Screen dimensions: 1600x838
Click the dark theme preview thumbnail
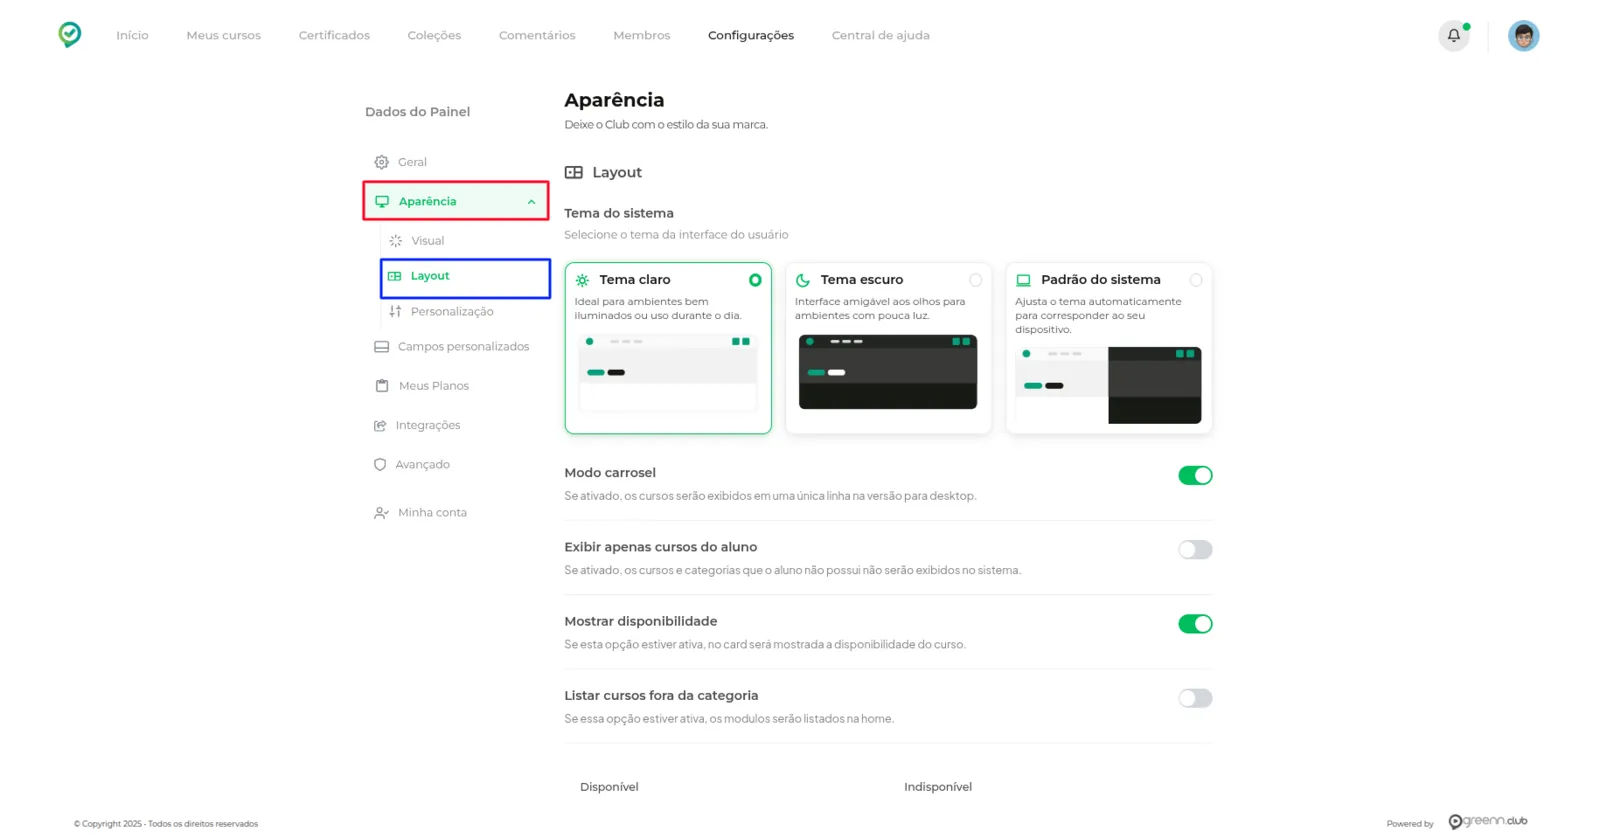point(888,372)
